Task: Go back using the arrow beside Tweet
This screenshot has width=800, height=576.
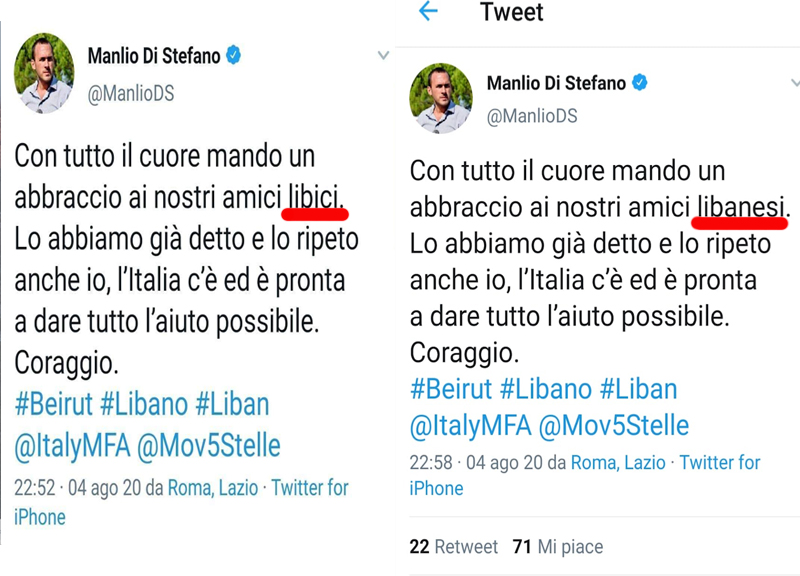Action: 428,12
